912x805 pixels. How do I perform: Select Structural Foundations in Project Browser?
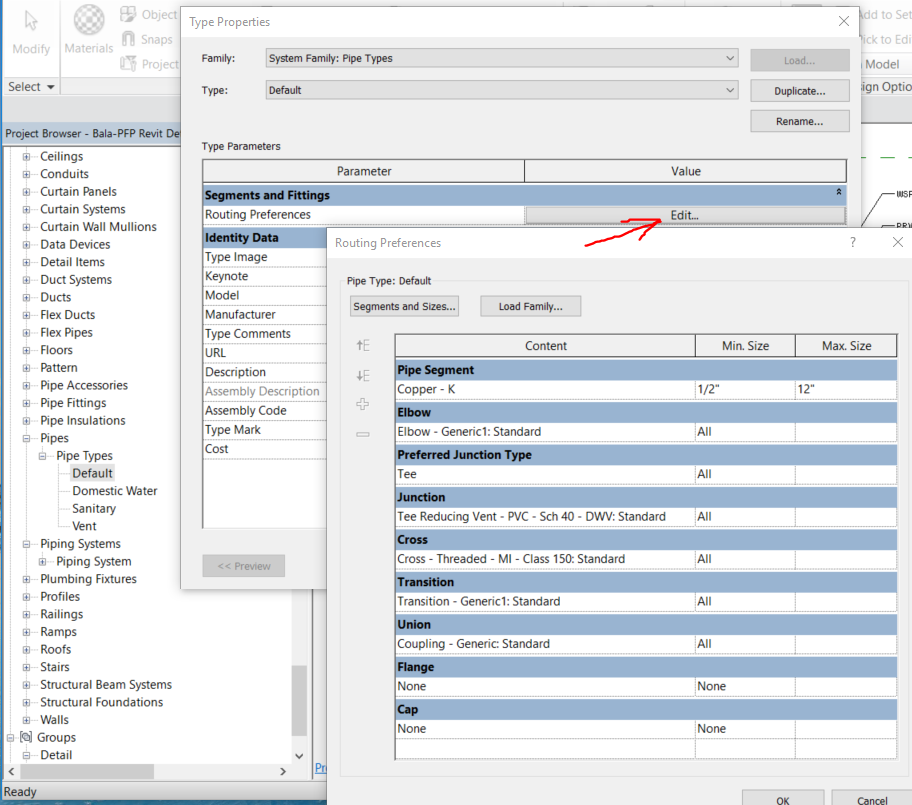coord(102,702)
